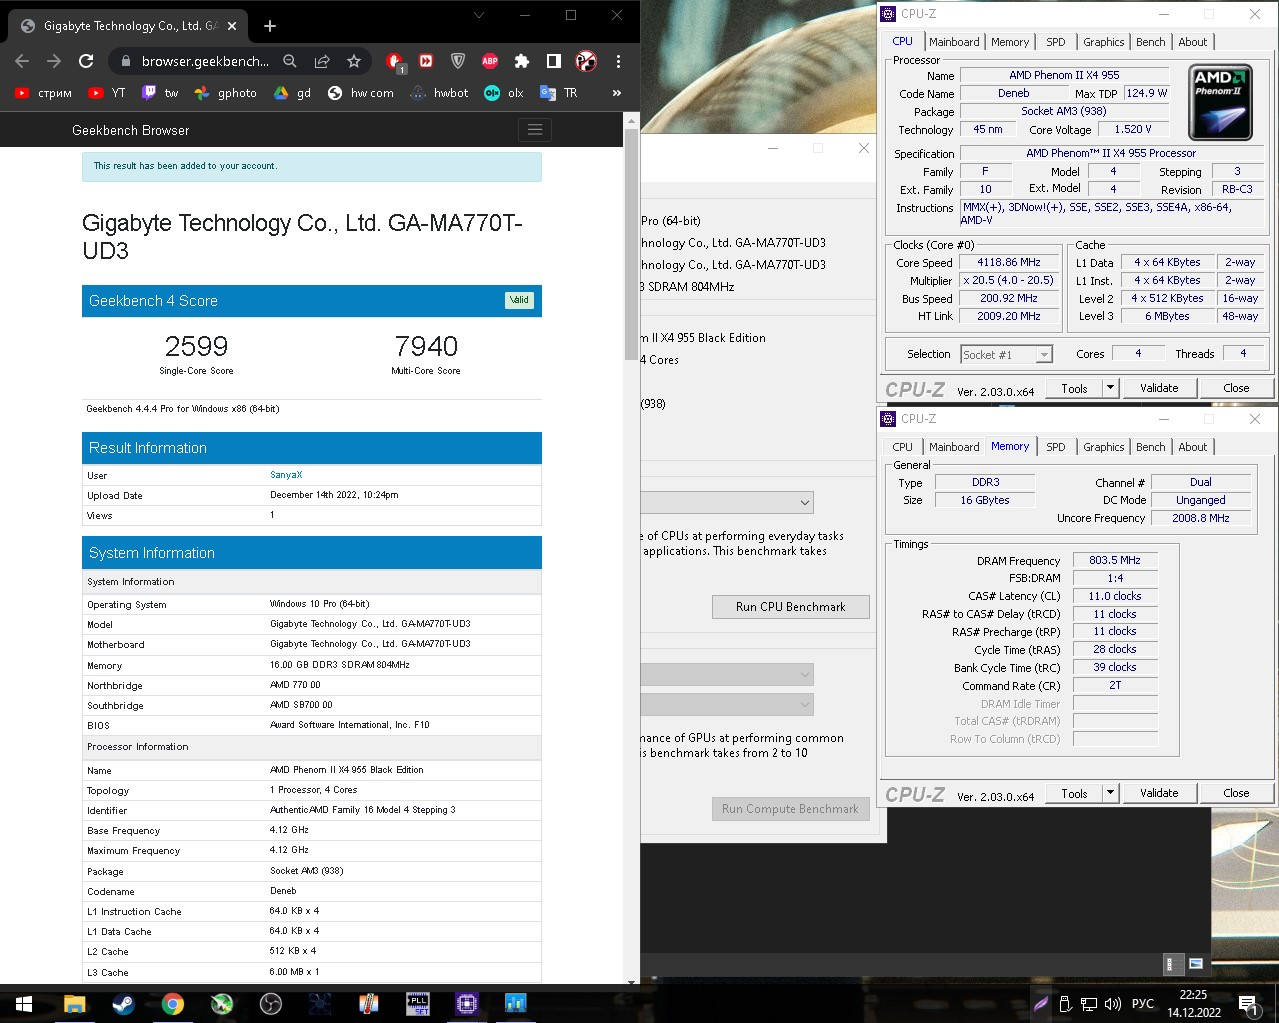Open new Chrome tab with plus
This screenshot has width=1279, height=1023.
coord(270,26)
